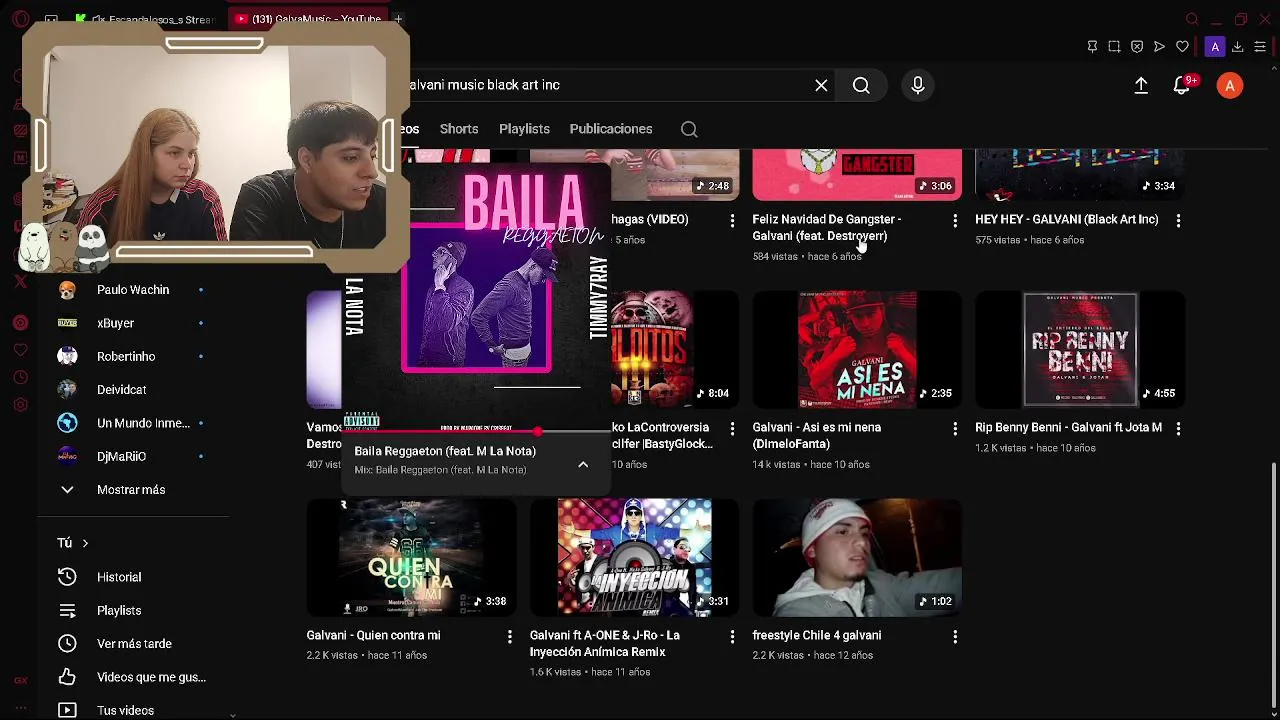Open the purple A extension icon
Viewport: 1280px width, 720px height.
coord(1215,47)
